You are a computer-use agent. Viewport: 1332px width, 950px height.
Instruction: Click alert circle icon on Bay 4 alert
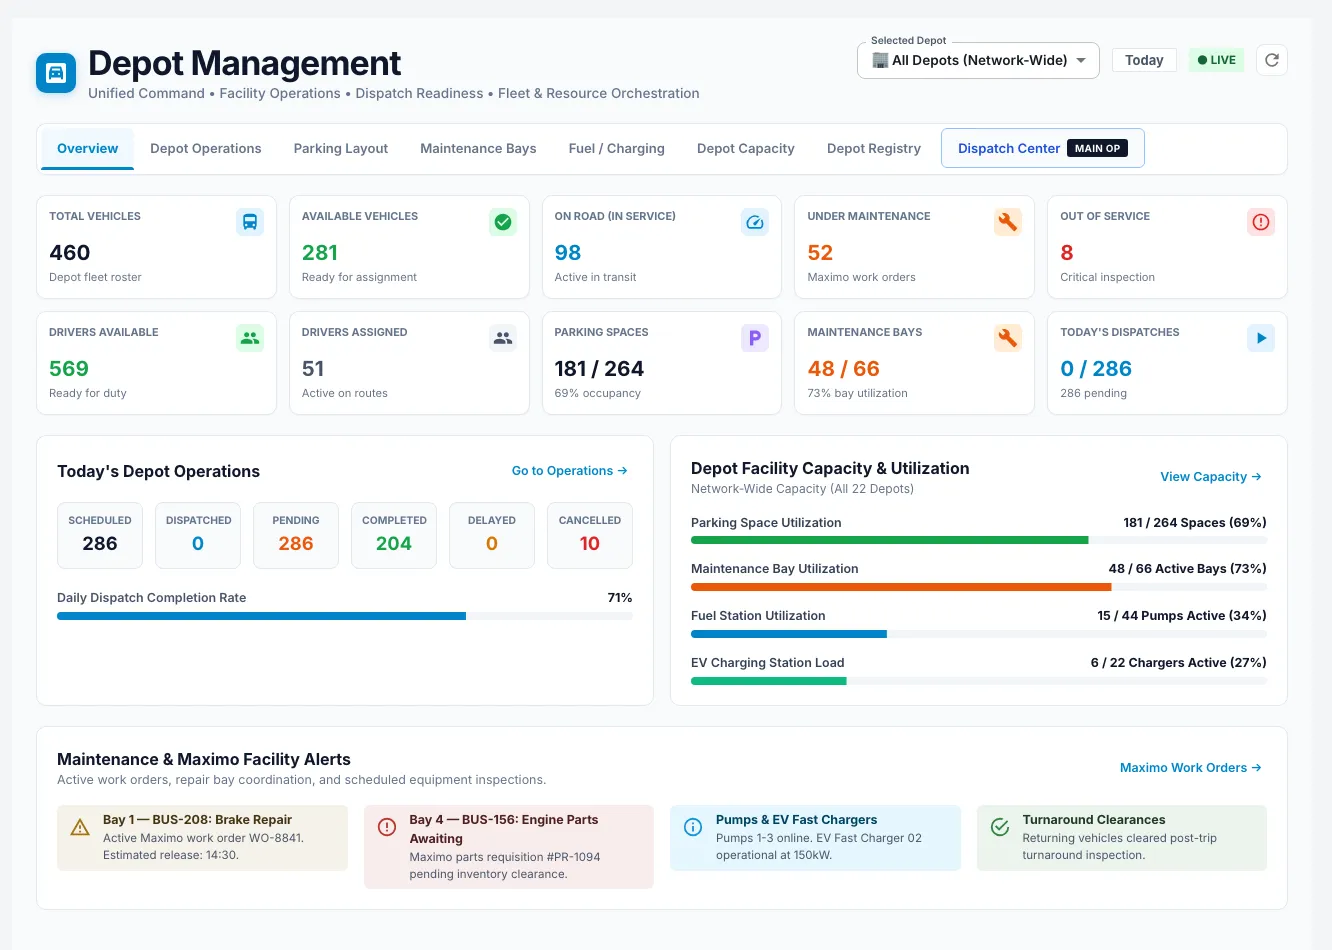387,827
